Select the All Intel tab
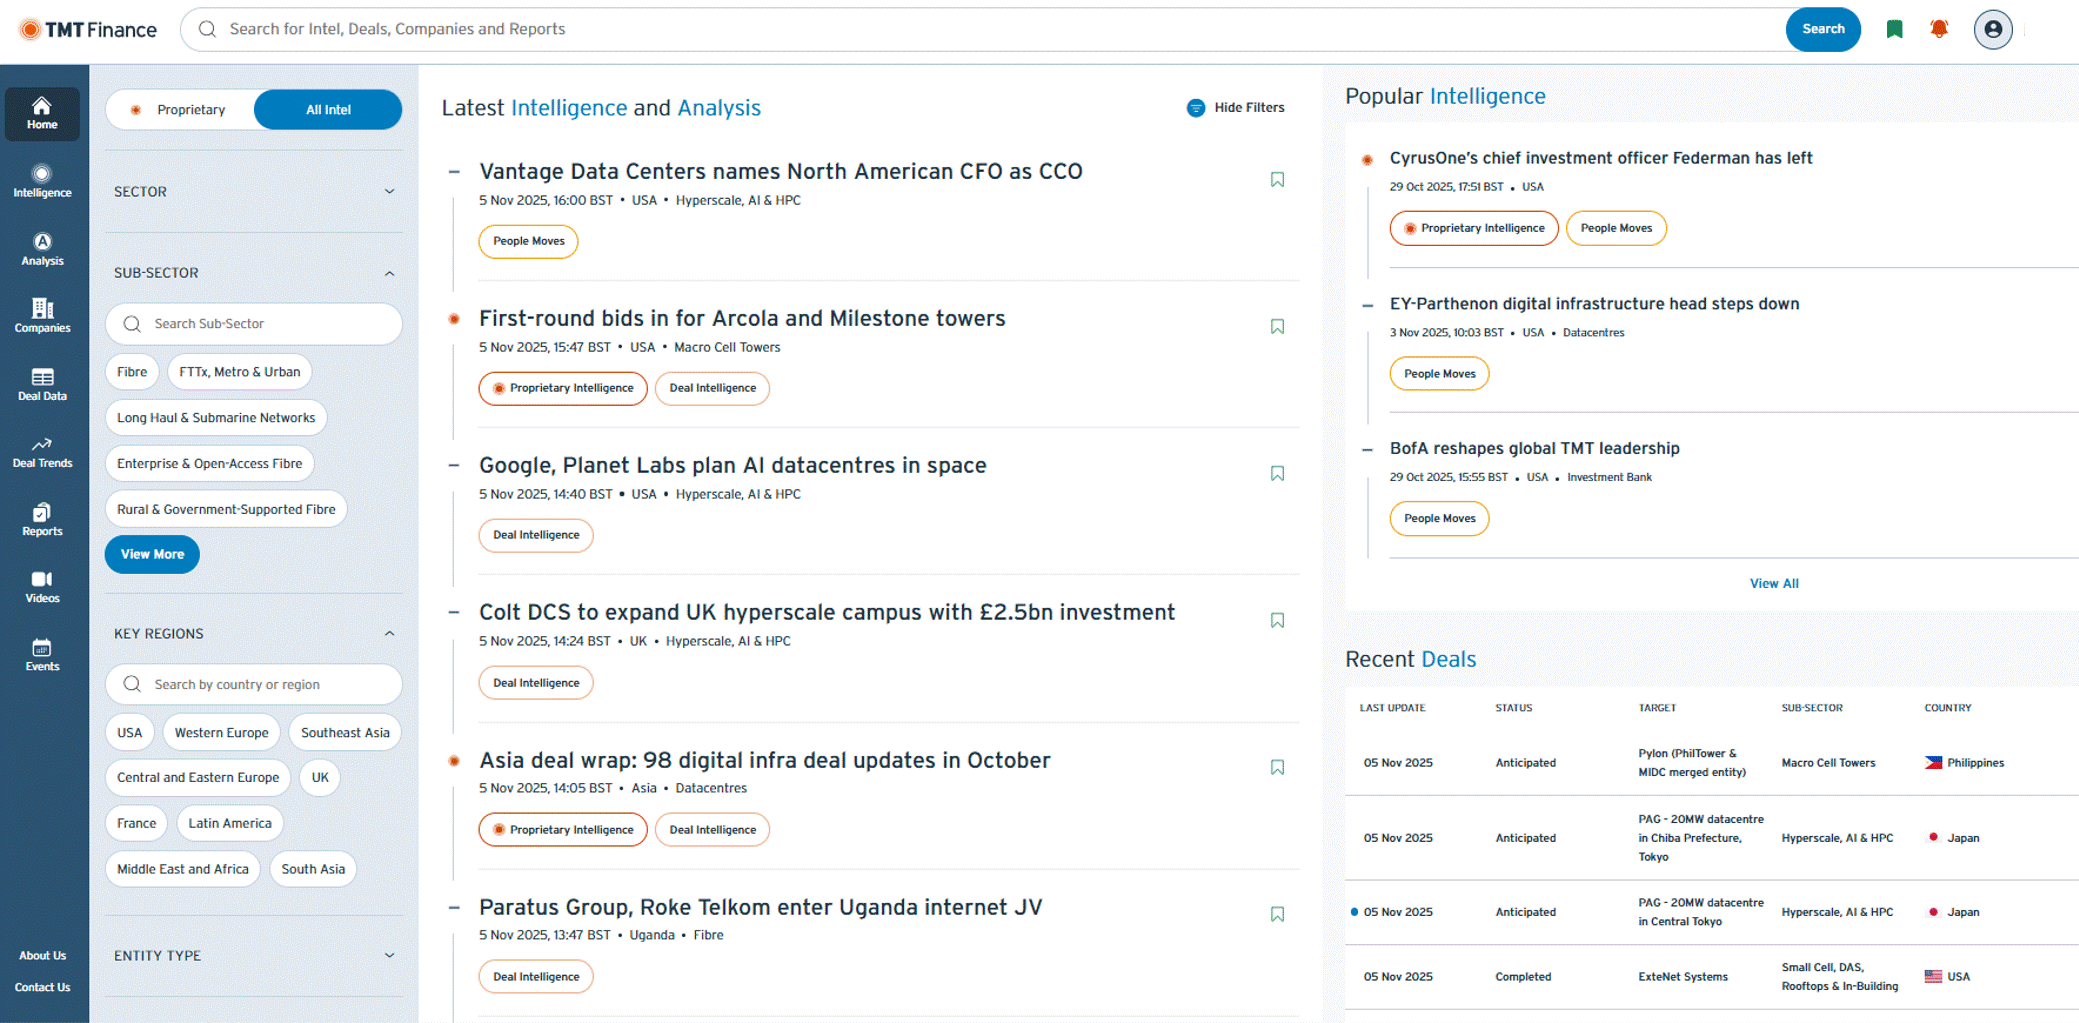This screenshot has height=1023, width=2079. point(328,110)
